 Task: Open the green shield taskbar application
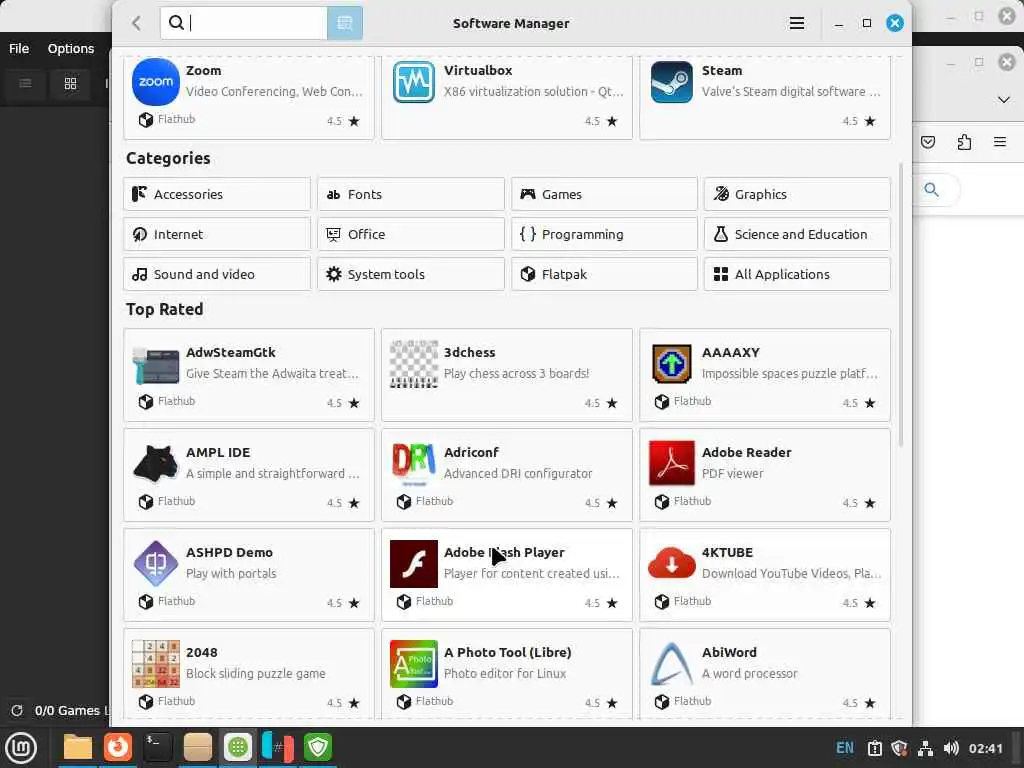[317, 747]
